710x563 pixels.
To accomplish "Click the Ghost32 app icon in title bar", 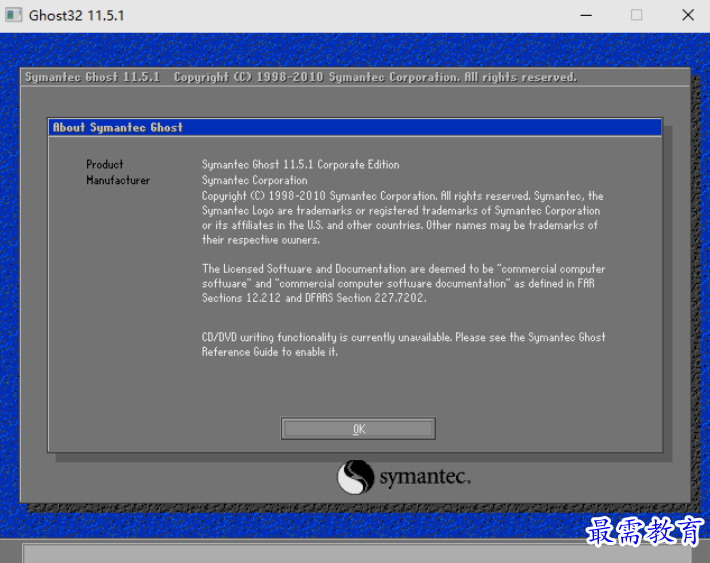I will 14,15.
